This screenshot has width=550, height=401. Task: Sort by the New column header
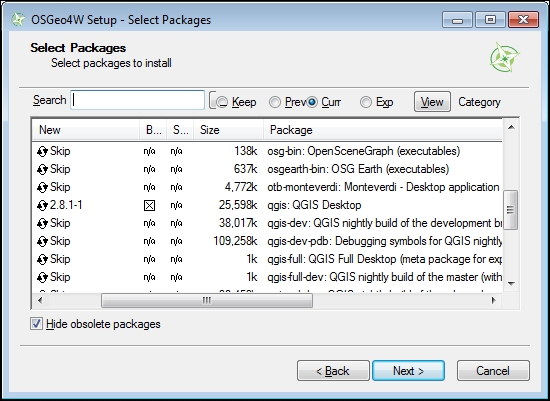[86, 130]
